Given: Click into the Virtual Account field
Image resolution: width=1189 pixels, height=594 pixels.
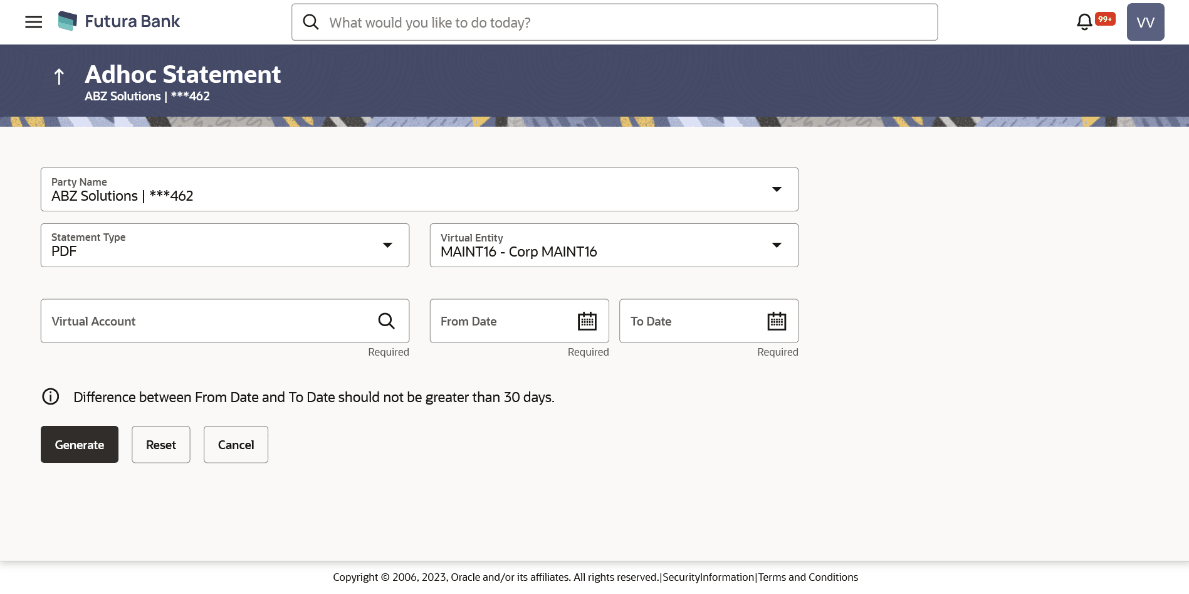Looking at the screenshot, I should [225, 321].
